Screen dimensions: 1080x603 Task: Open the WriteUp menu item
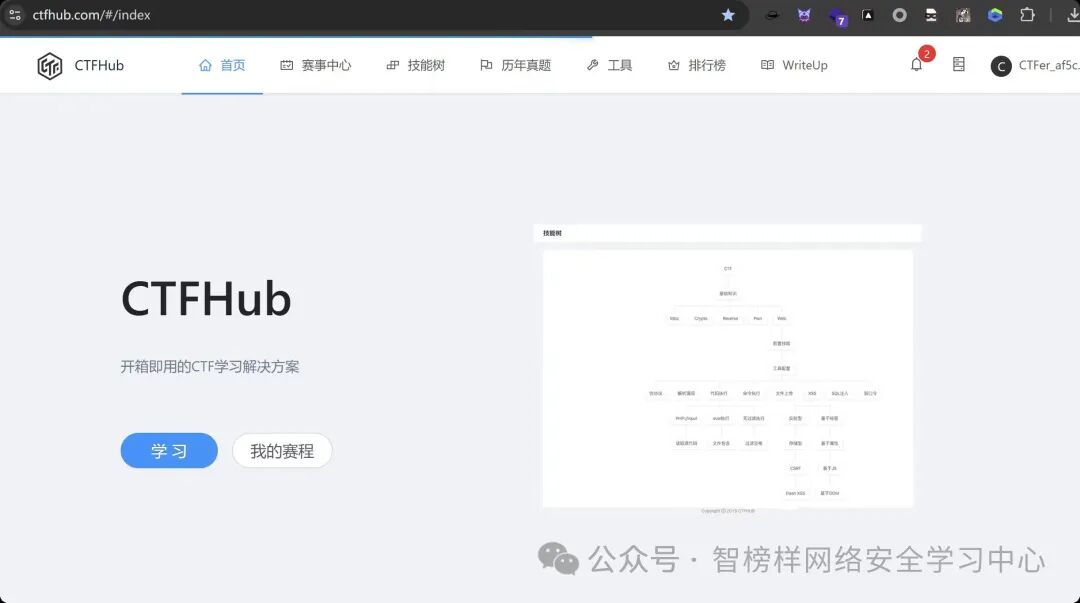(793, 65)
